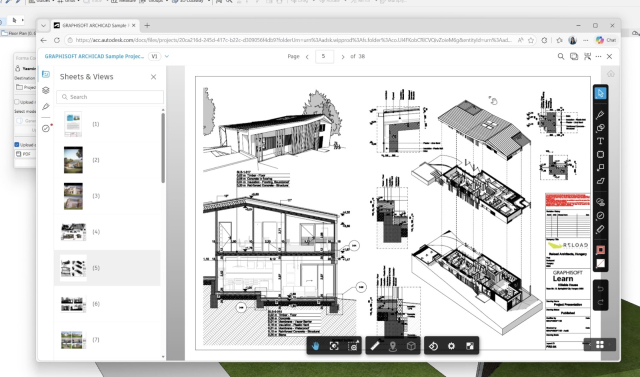Open sheet thumbnail [6]
Screen dimensions: 640x377
tap(73, 304)
